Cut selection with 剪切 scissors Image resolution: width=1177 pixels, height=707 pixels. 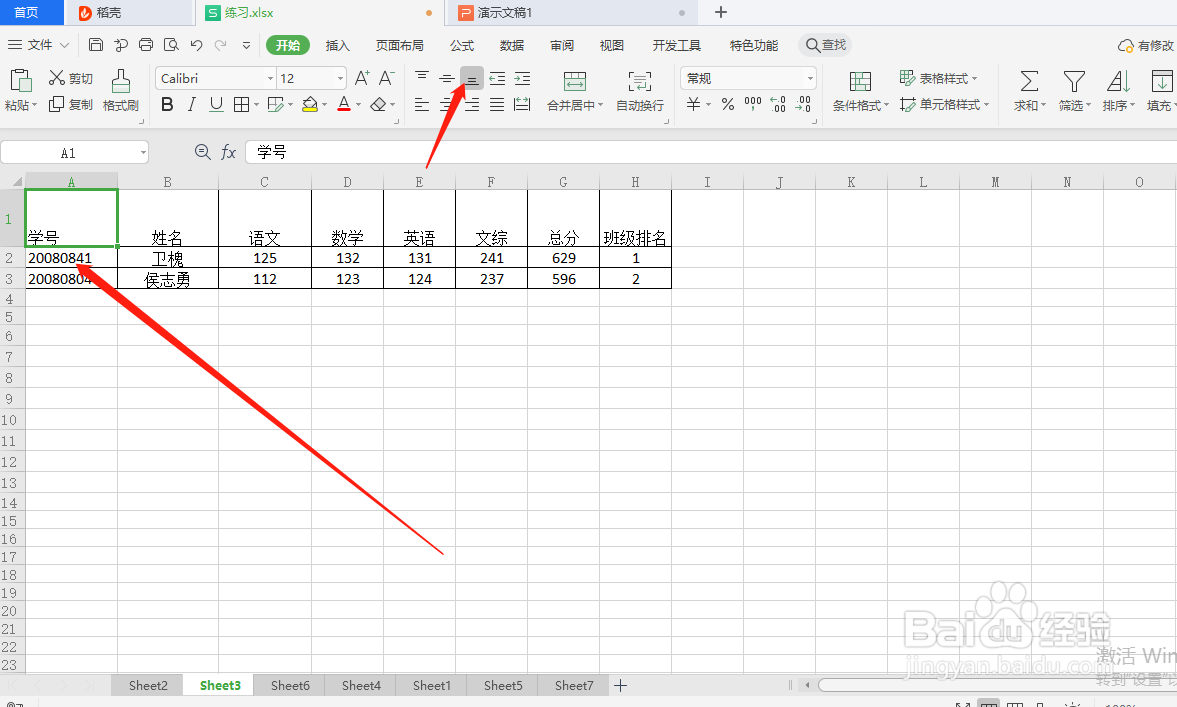(71, 78)
